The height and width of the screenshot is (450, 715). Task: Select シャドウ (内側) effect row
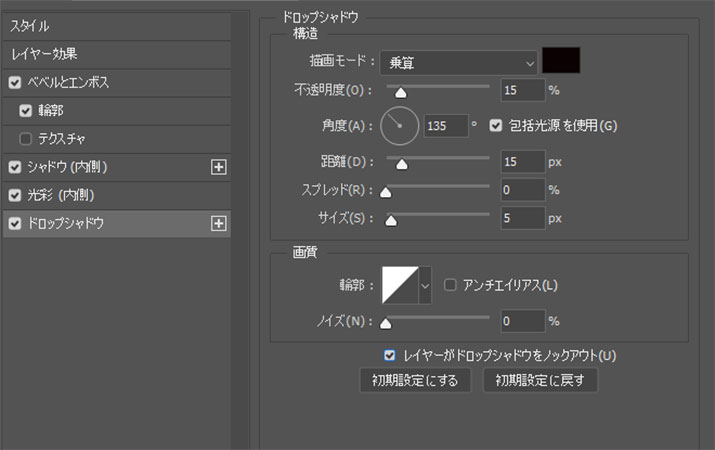tap(117, 167)
